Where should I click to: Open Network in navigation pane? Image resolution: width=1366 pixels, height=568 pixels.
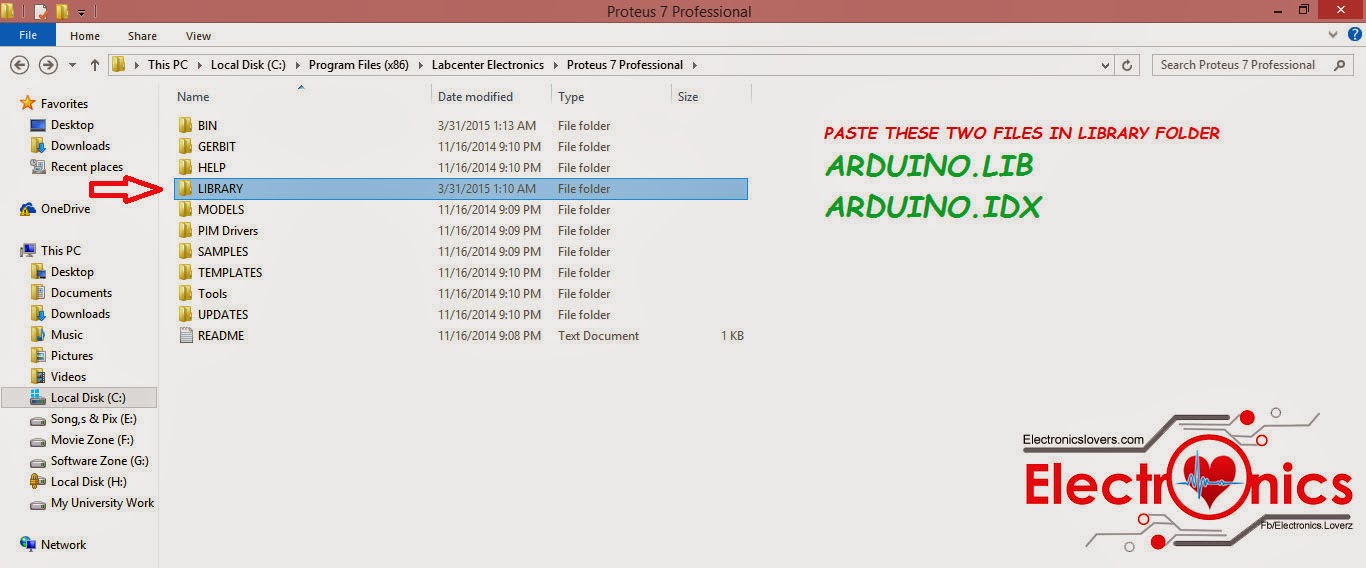pyautogui.click(x=63, y=545)
